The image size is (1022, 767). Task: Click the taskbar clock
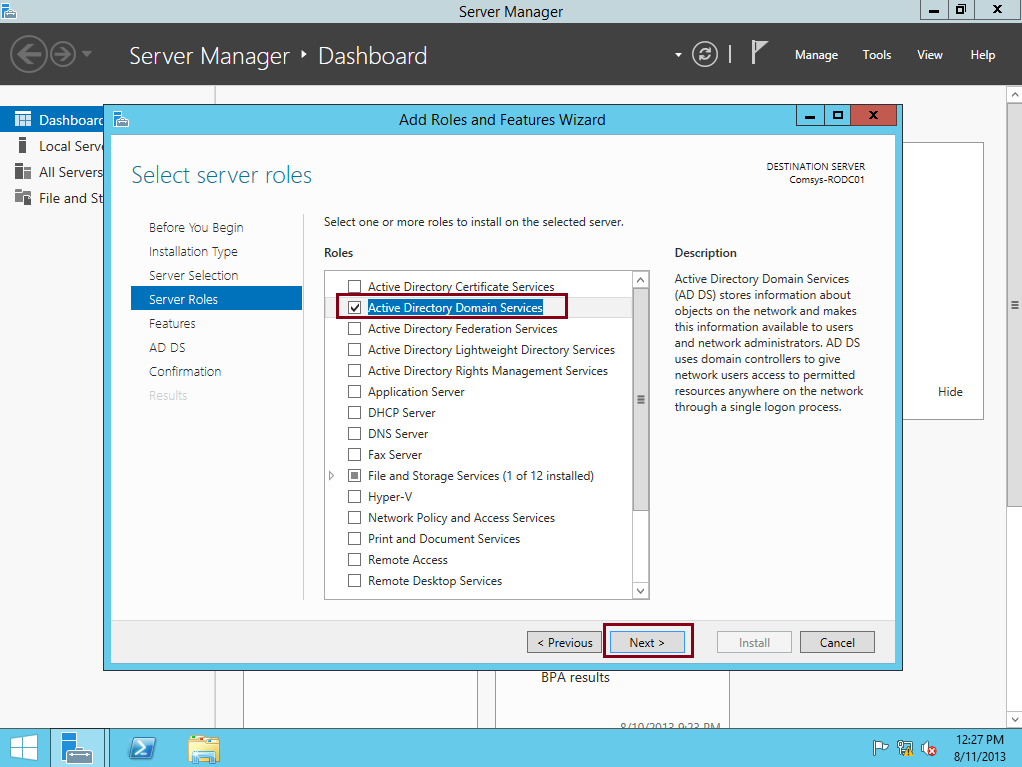click(x=980, y=748)
